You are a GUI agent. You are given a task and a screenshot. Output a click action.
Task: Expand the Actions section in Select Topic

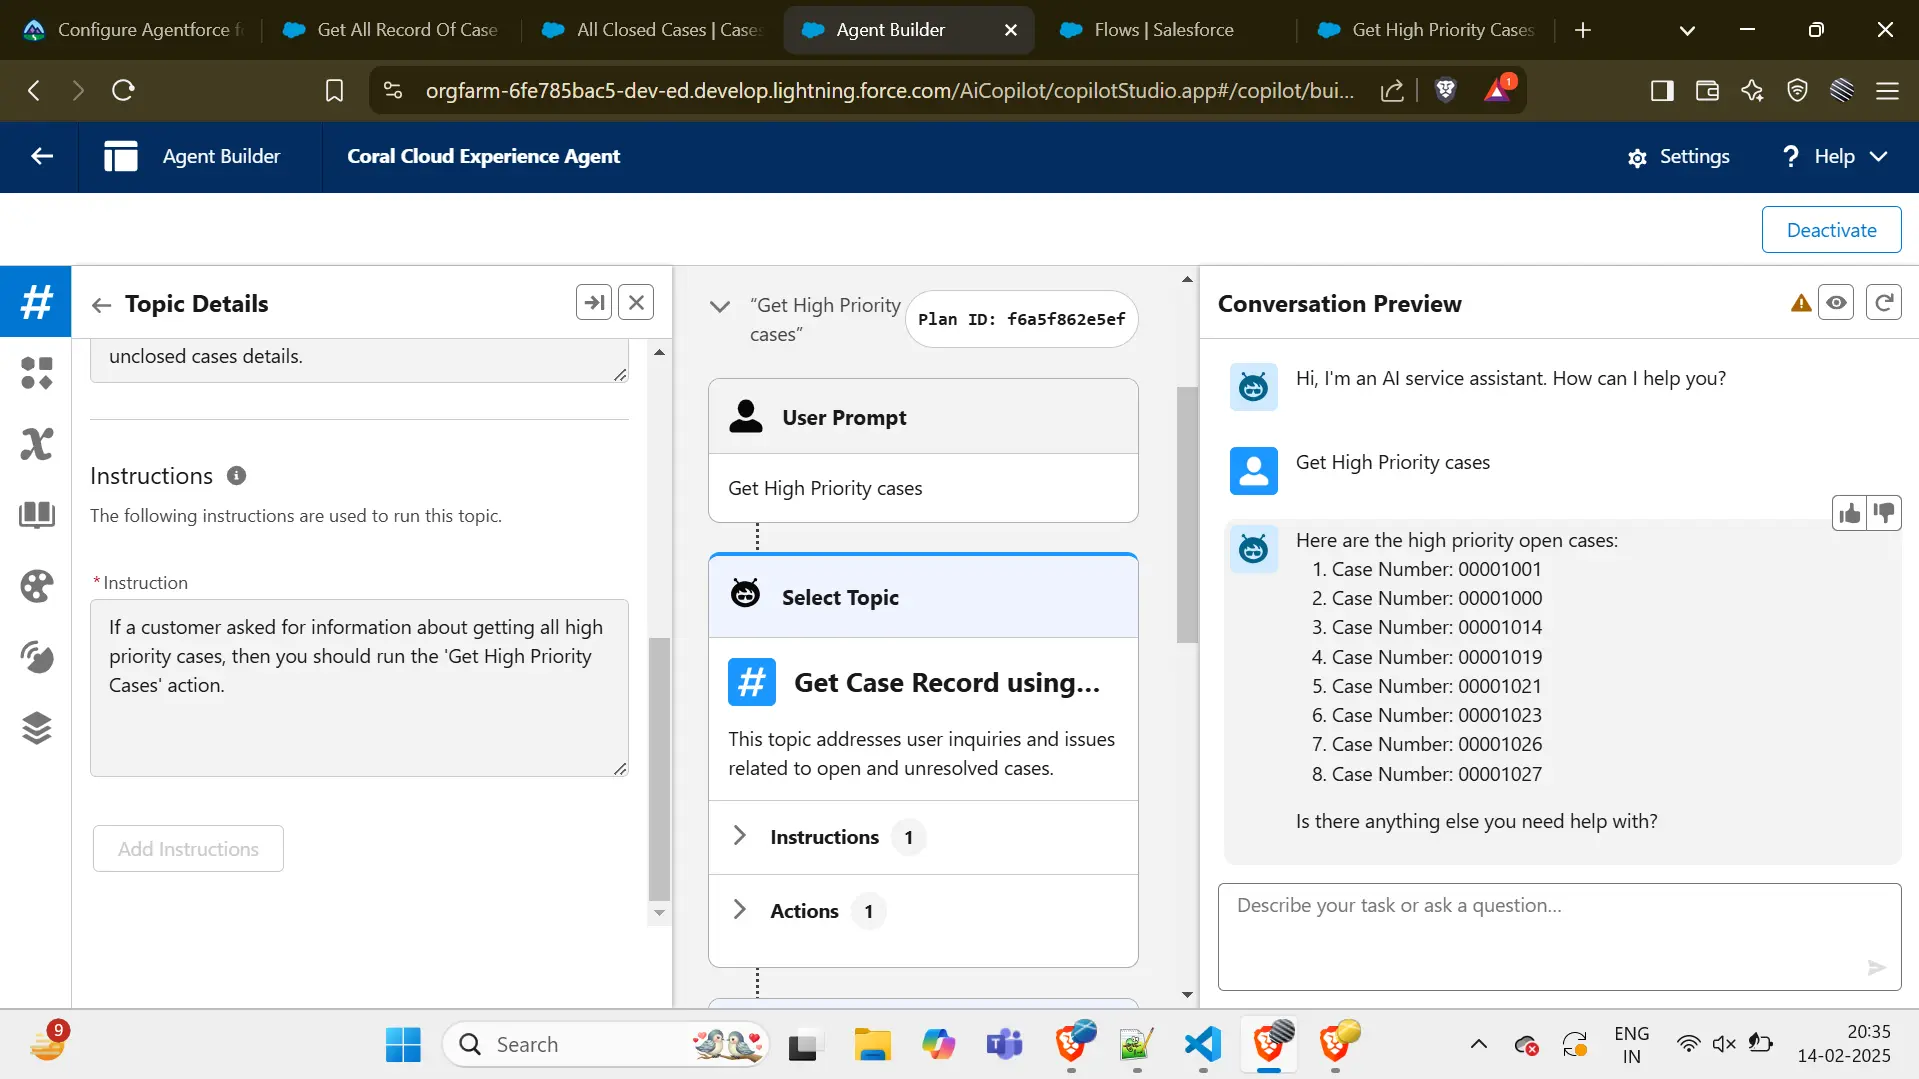[x=739, y=910]
